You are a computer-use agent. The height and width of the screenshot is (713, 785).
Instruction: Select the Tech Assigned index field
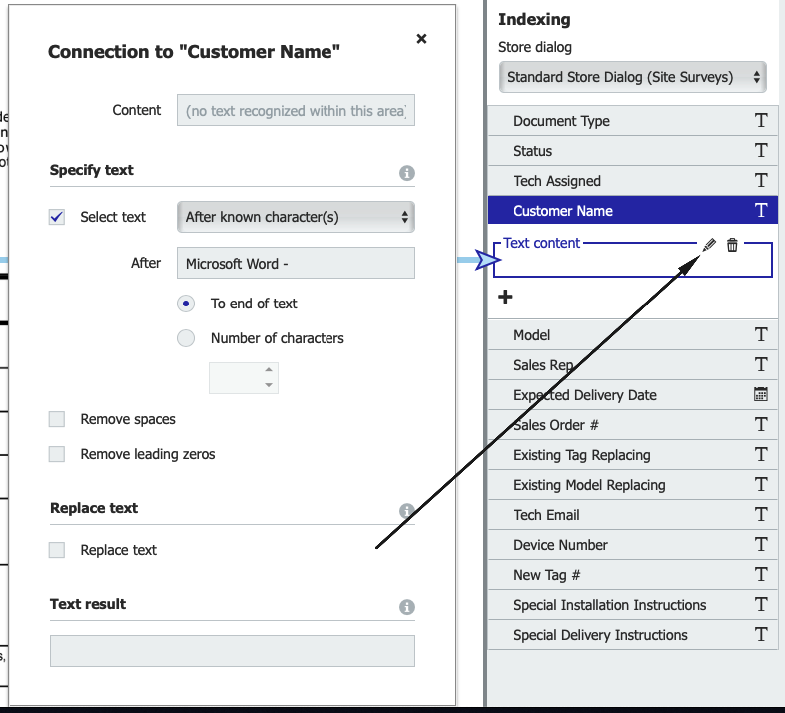(x=620, y=181)
